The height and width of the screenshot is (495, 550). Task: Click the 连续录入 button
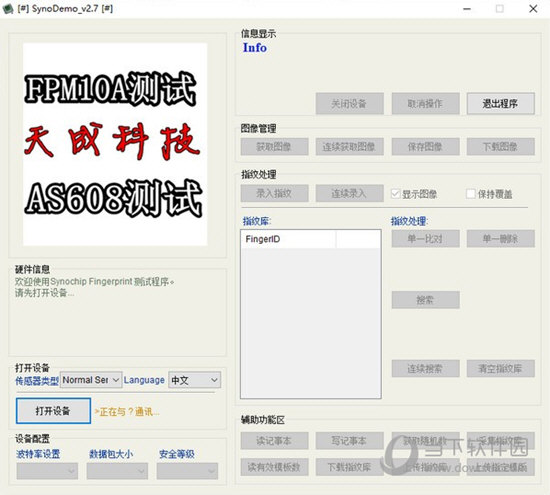point(349,193)
